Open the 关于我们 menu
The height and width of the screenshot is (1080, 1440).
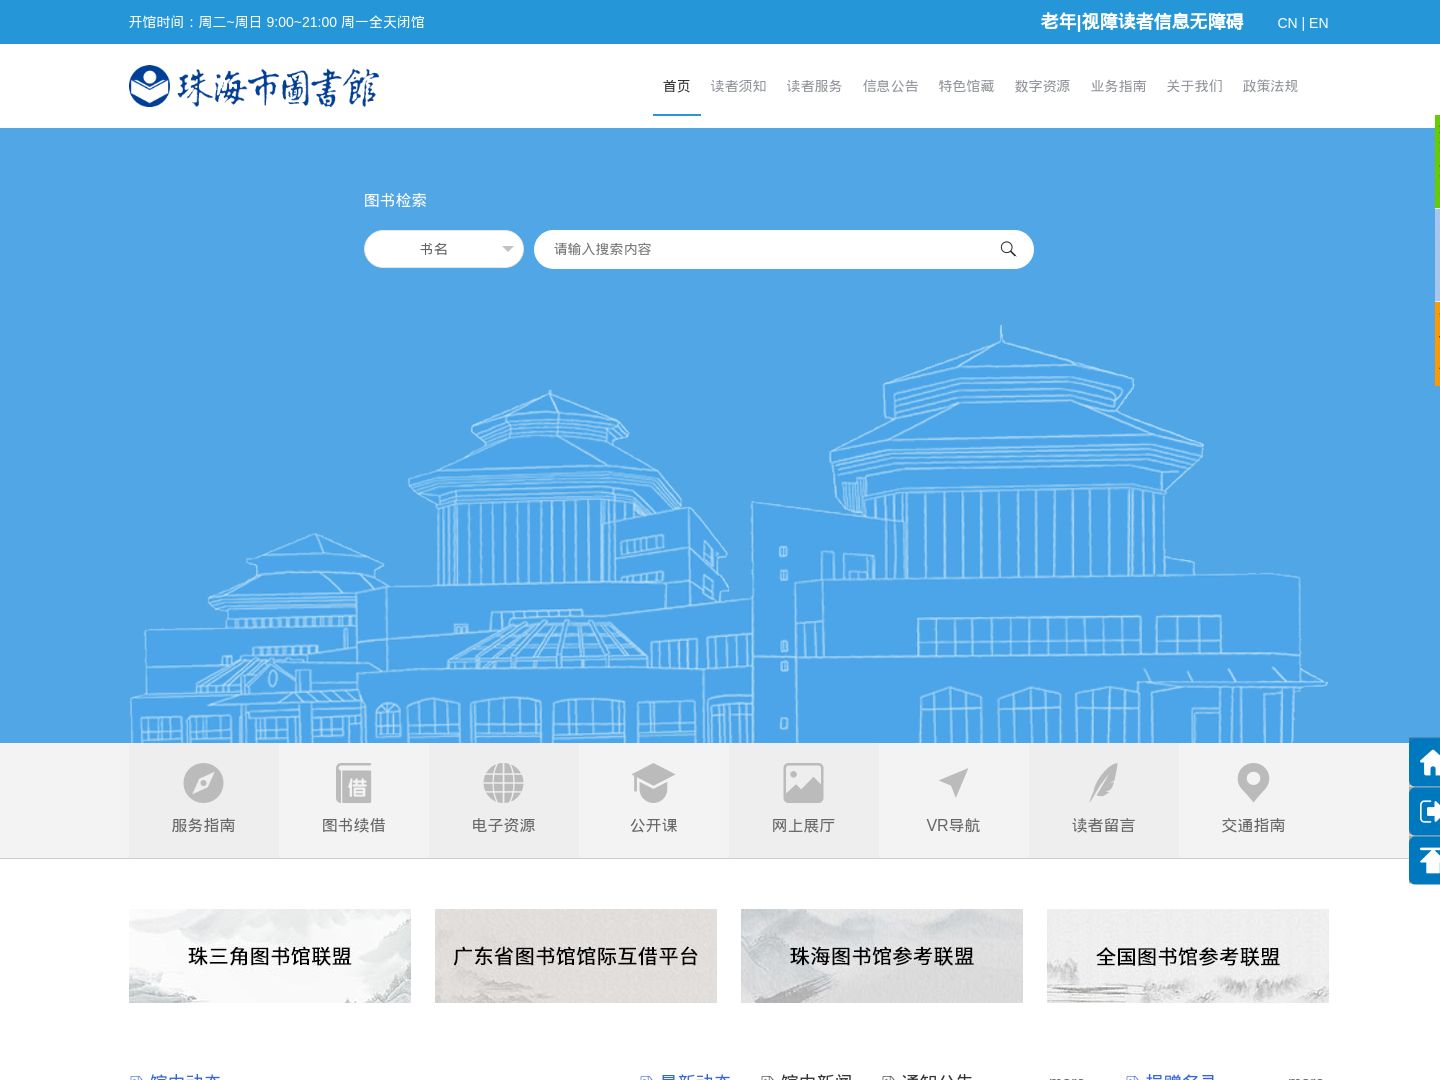coord(1195,86)
